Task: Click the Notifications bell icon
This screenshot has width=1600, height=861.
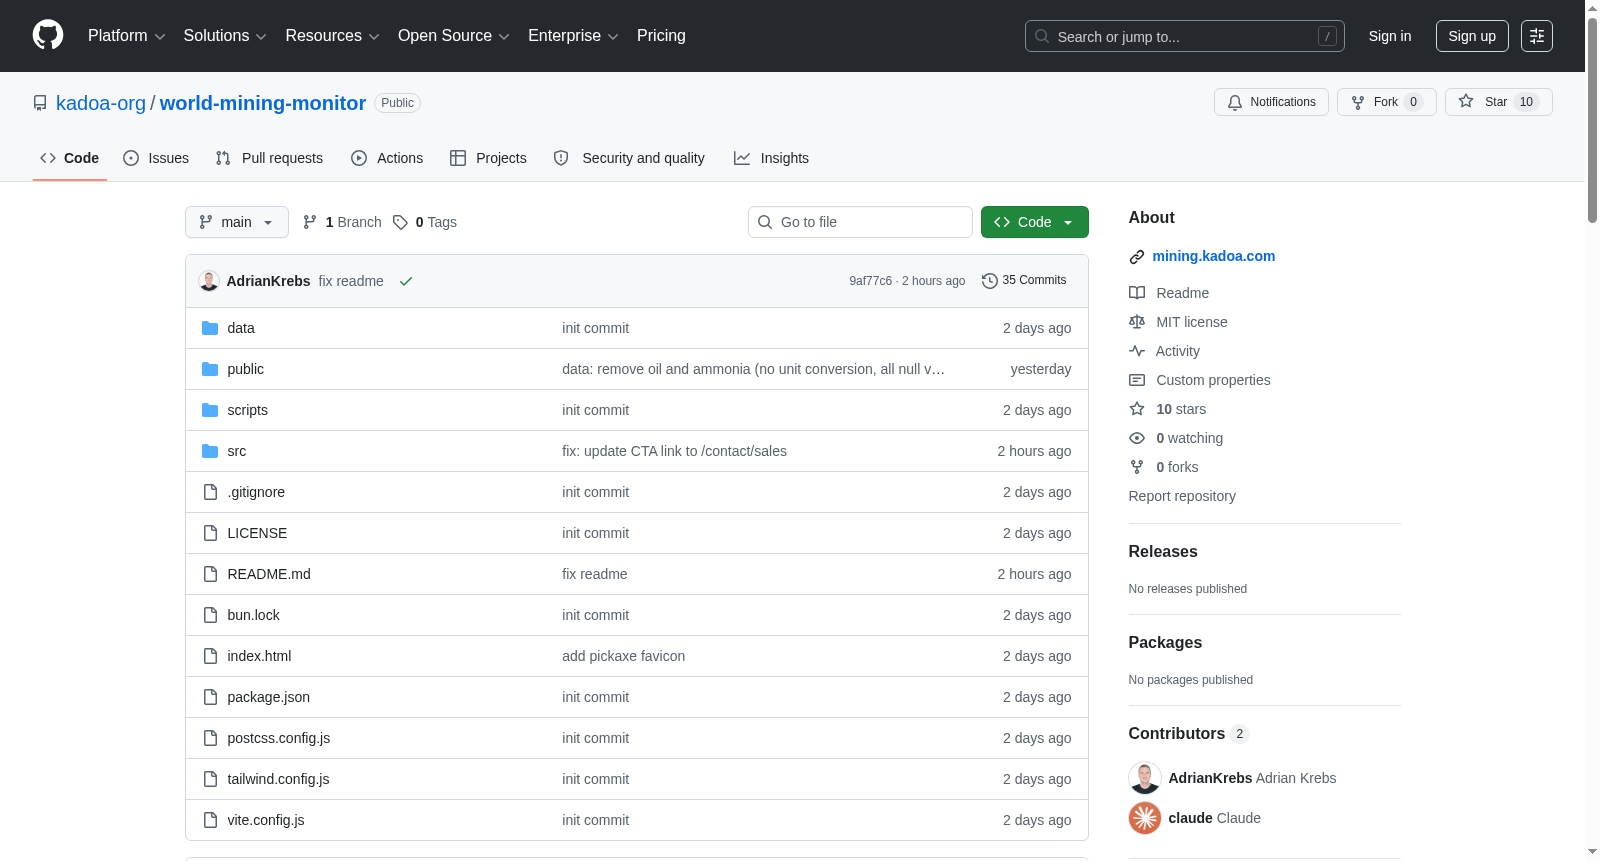Action: pyautogui.click(x=1235, y=102)
